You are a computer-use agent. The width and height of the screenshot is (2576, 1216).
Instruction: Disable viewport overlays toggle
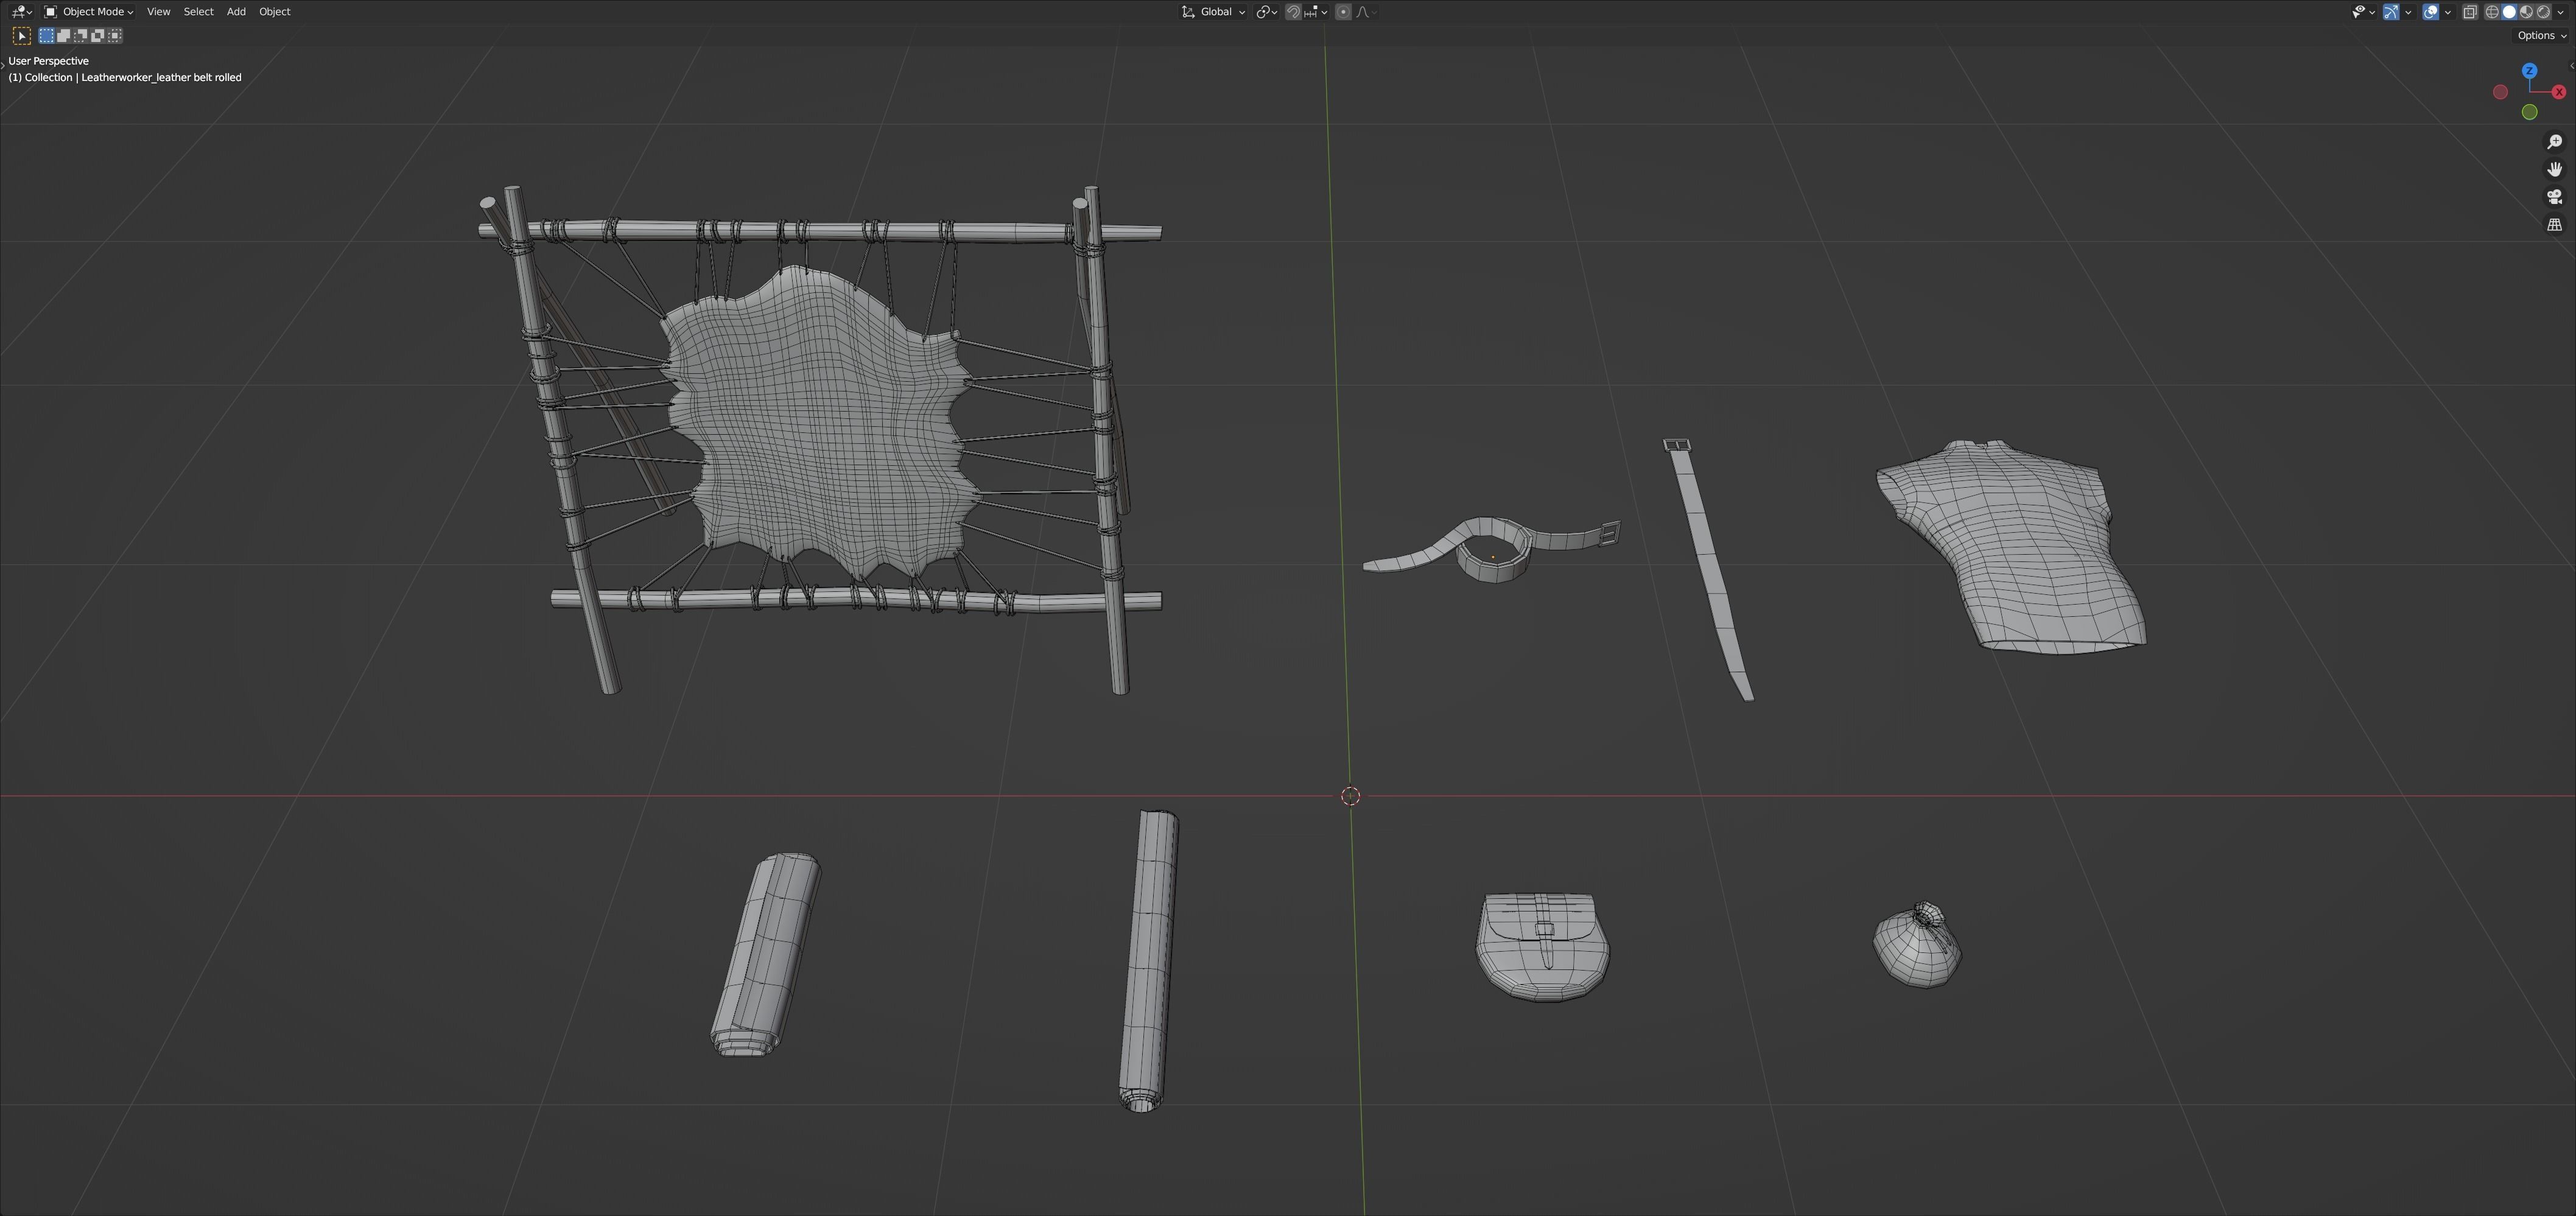pyautogui.click(x=2431, y=12)
